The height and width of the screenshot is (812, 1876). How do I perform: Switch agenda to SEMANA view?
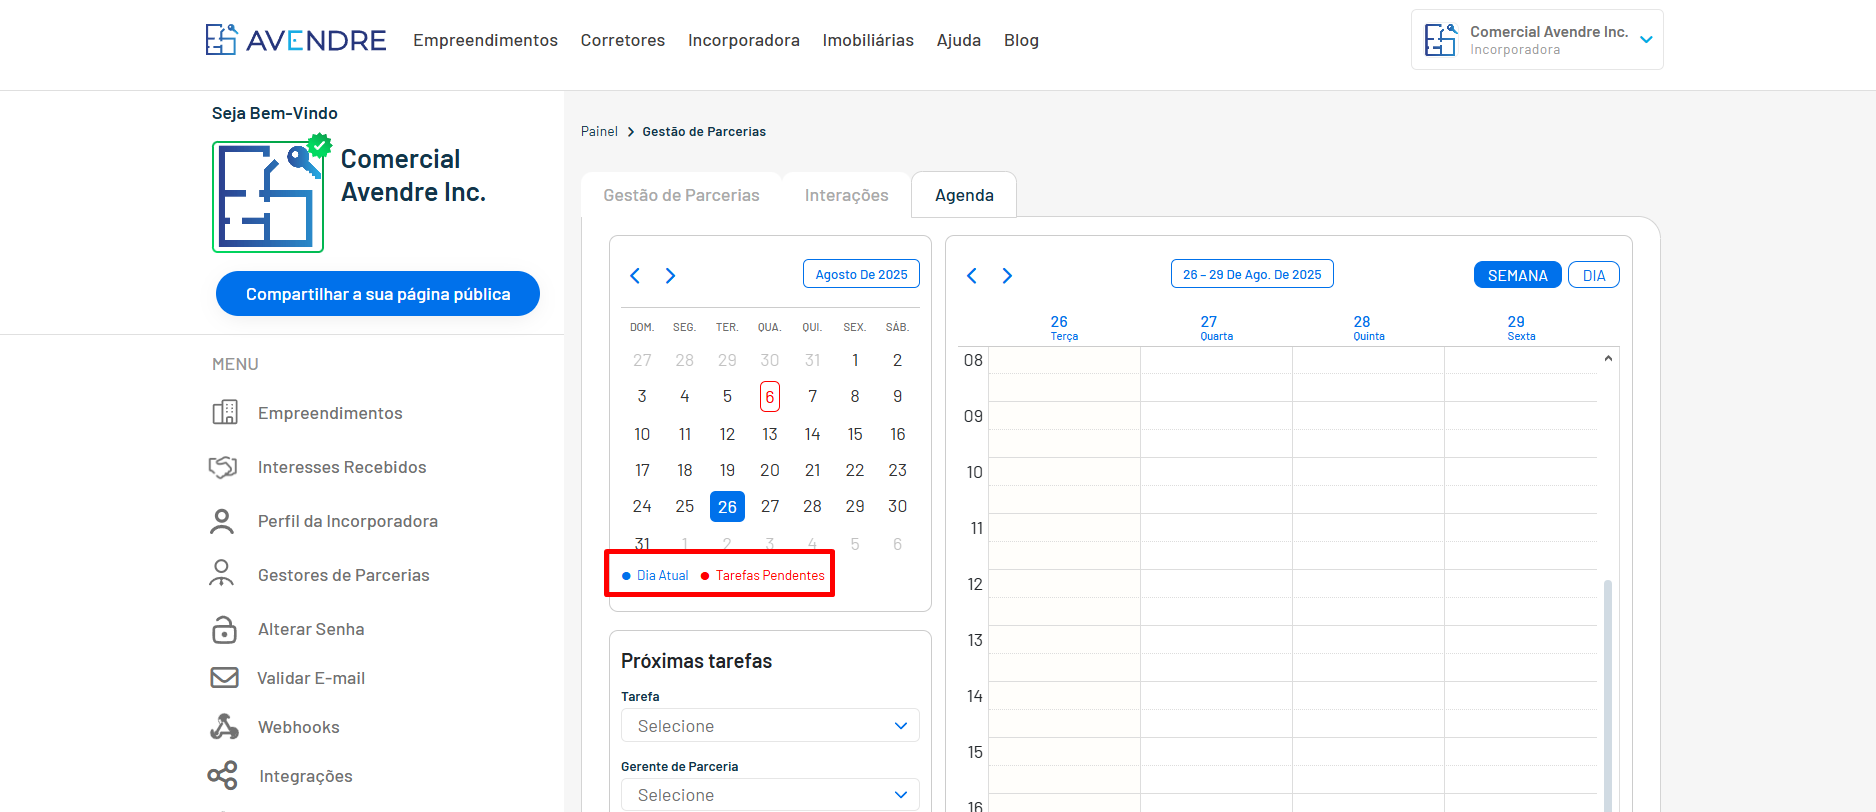point(1517,275)
